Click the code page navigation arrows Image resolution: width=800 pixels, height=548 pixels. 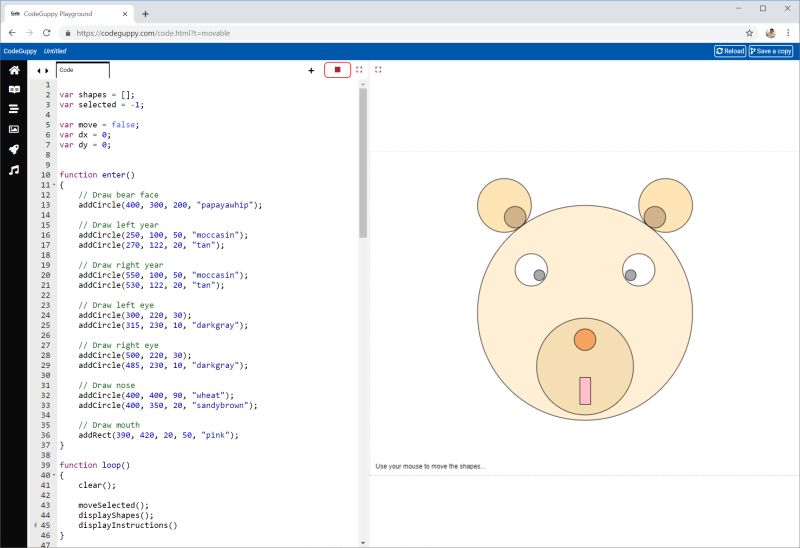pyautogui.click(x=43, y=71)
